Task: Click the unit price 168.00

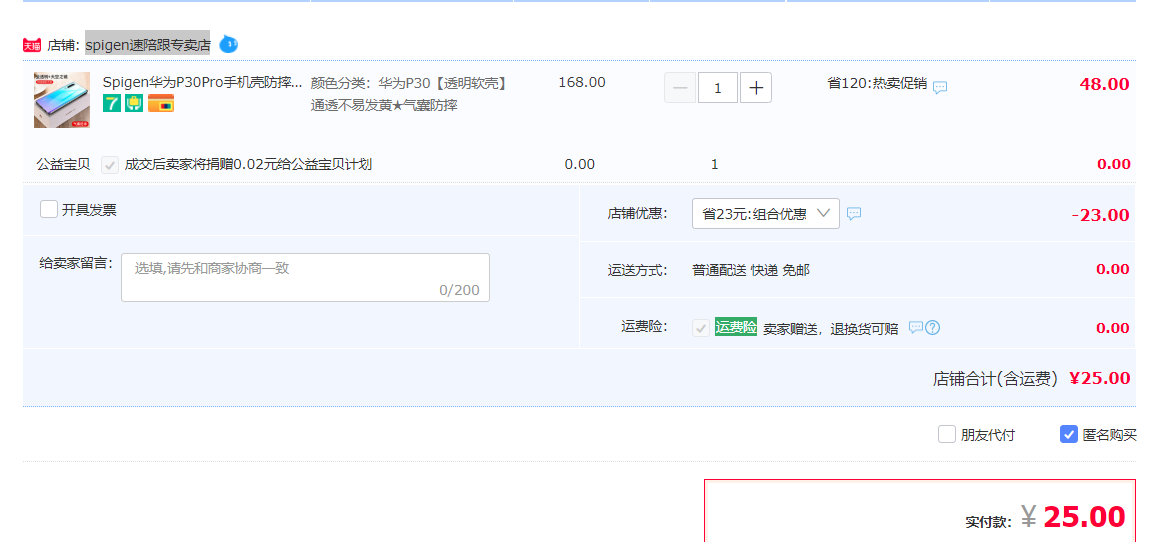Action: pos(582,82)
